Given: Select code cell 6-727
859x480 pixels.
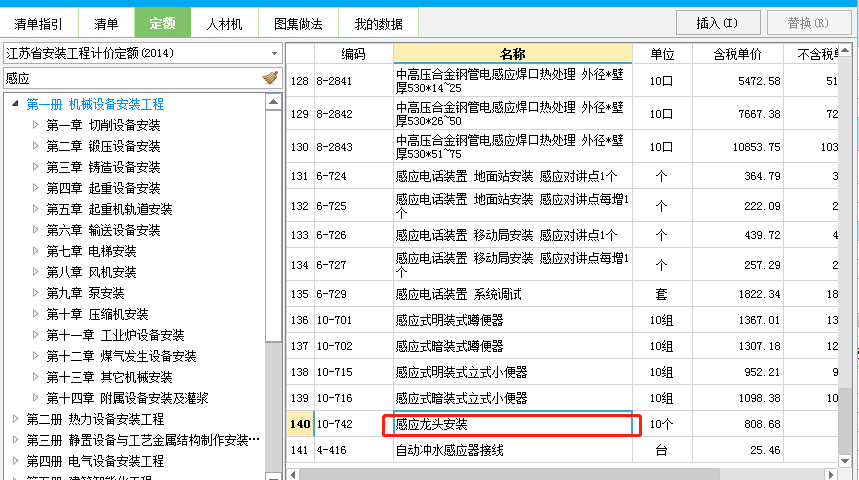Looking at the screenshot, I should pyautogui.click(x=353, y=265).
